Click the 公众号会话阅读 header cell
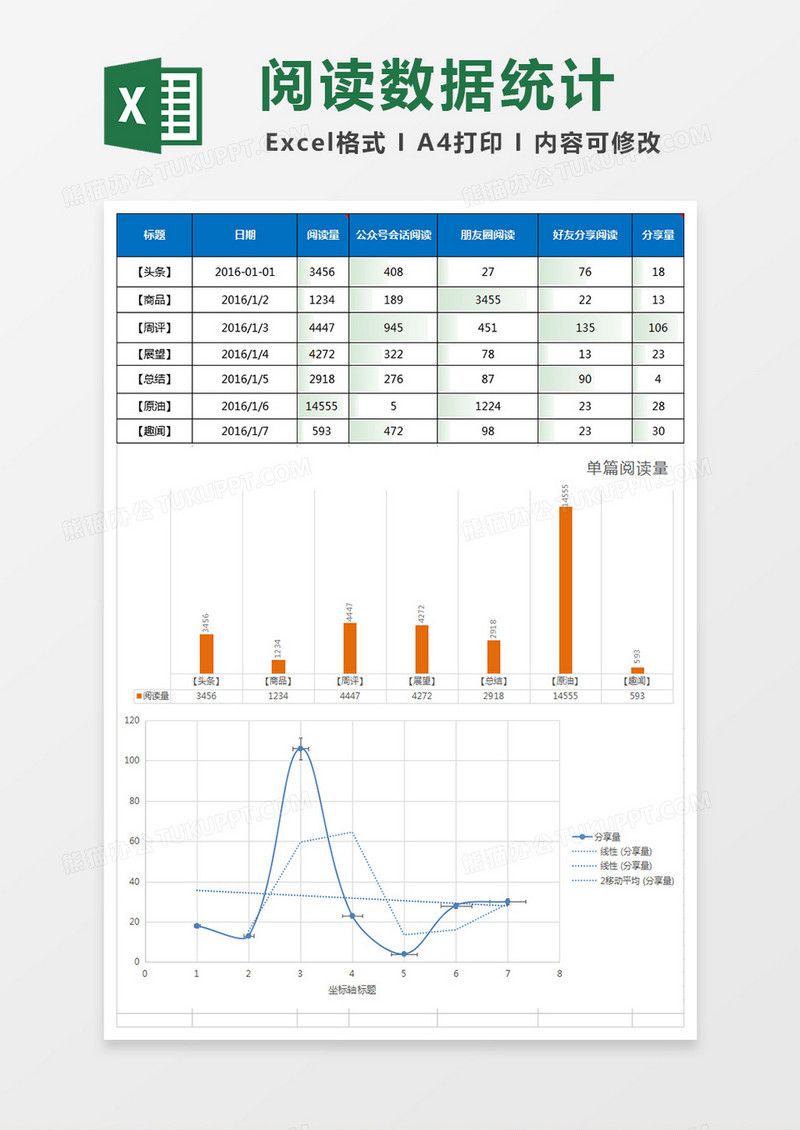 (393, 235)
